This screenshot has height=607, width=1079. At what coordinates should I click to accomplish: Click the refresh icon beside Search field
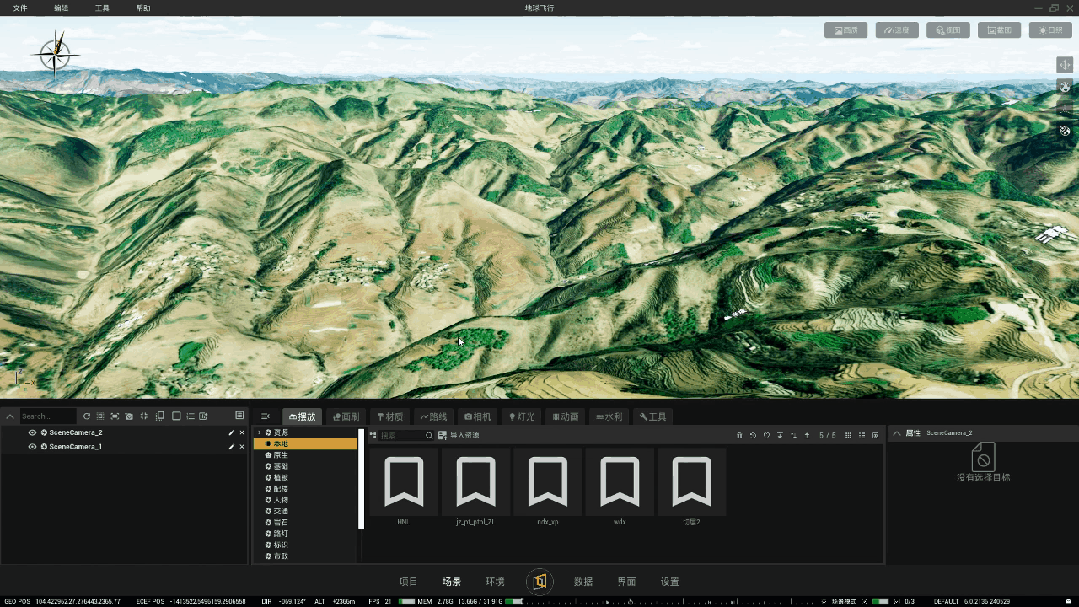(x=87, y=416)
